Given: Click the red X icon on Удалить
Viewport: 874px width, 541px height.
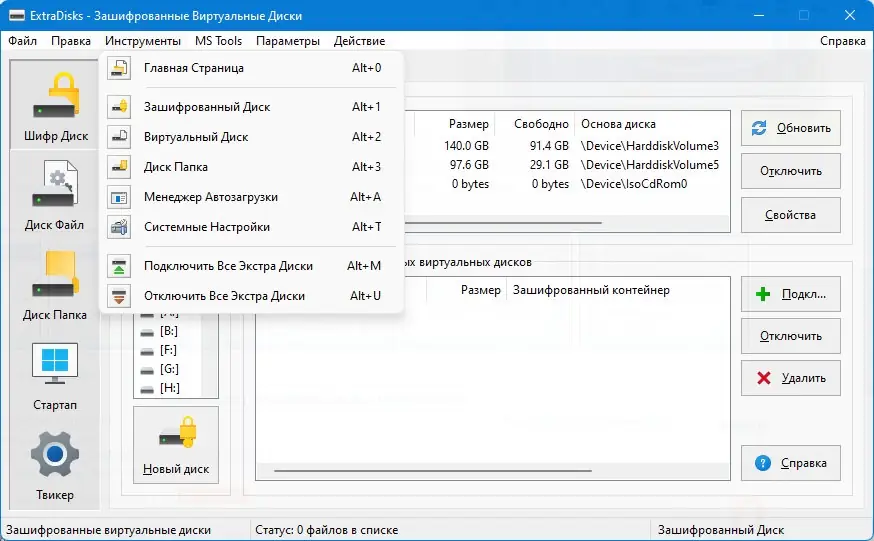Looking at the screenshot, I should click(764, 378).
